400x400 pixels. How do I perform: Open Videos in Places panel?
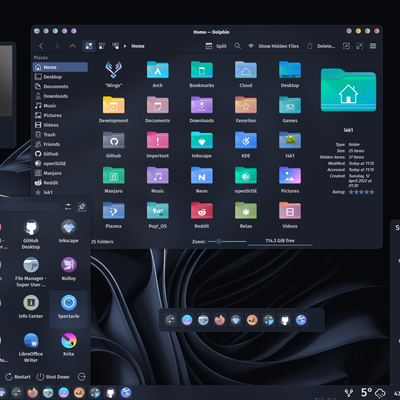(60, 125)
